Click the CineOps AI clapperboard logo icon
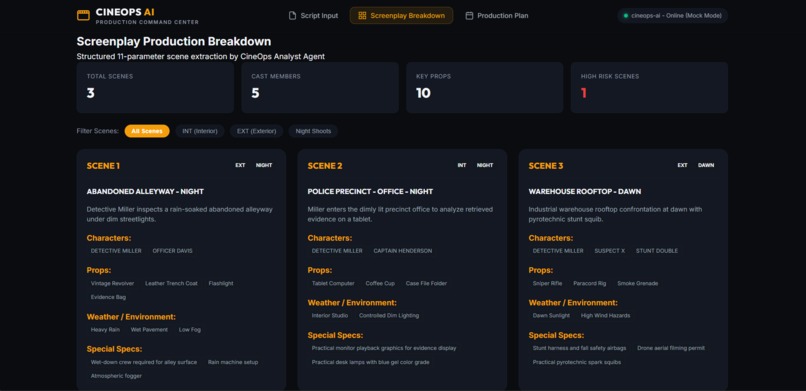Viewport: 806px width, 391px height. pyautogui.click(x=83, y=15)
